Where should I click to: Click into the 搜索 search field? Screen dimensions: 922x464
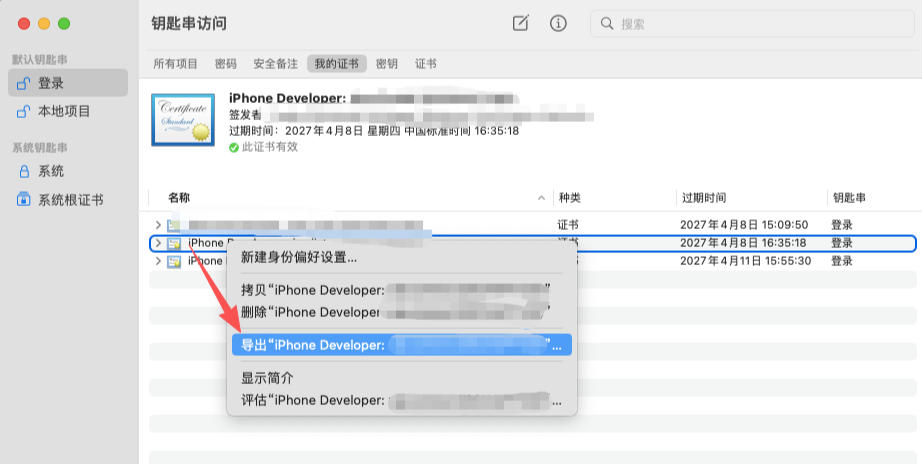753,24
